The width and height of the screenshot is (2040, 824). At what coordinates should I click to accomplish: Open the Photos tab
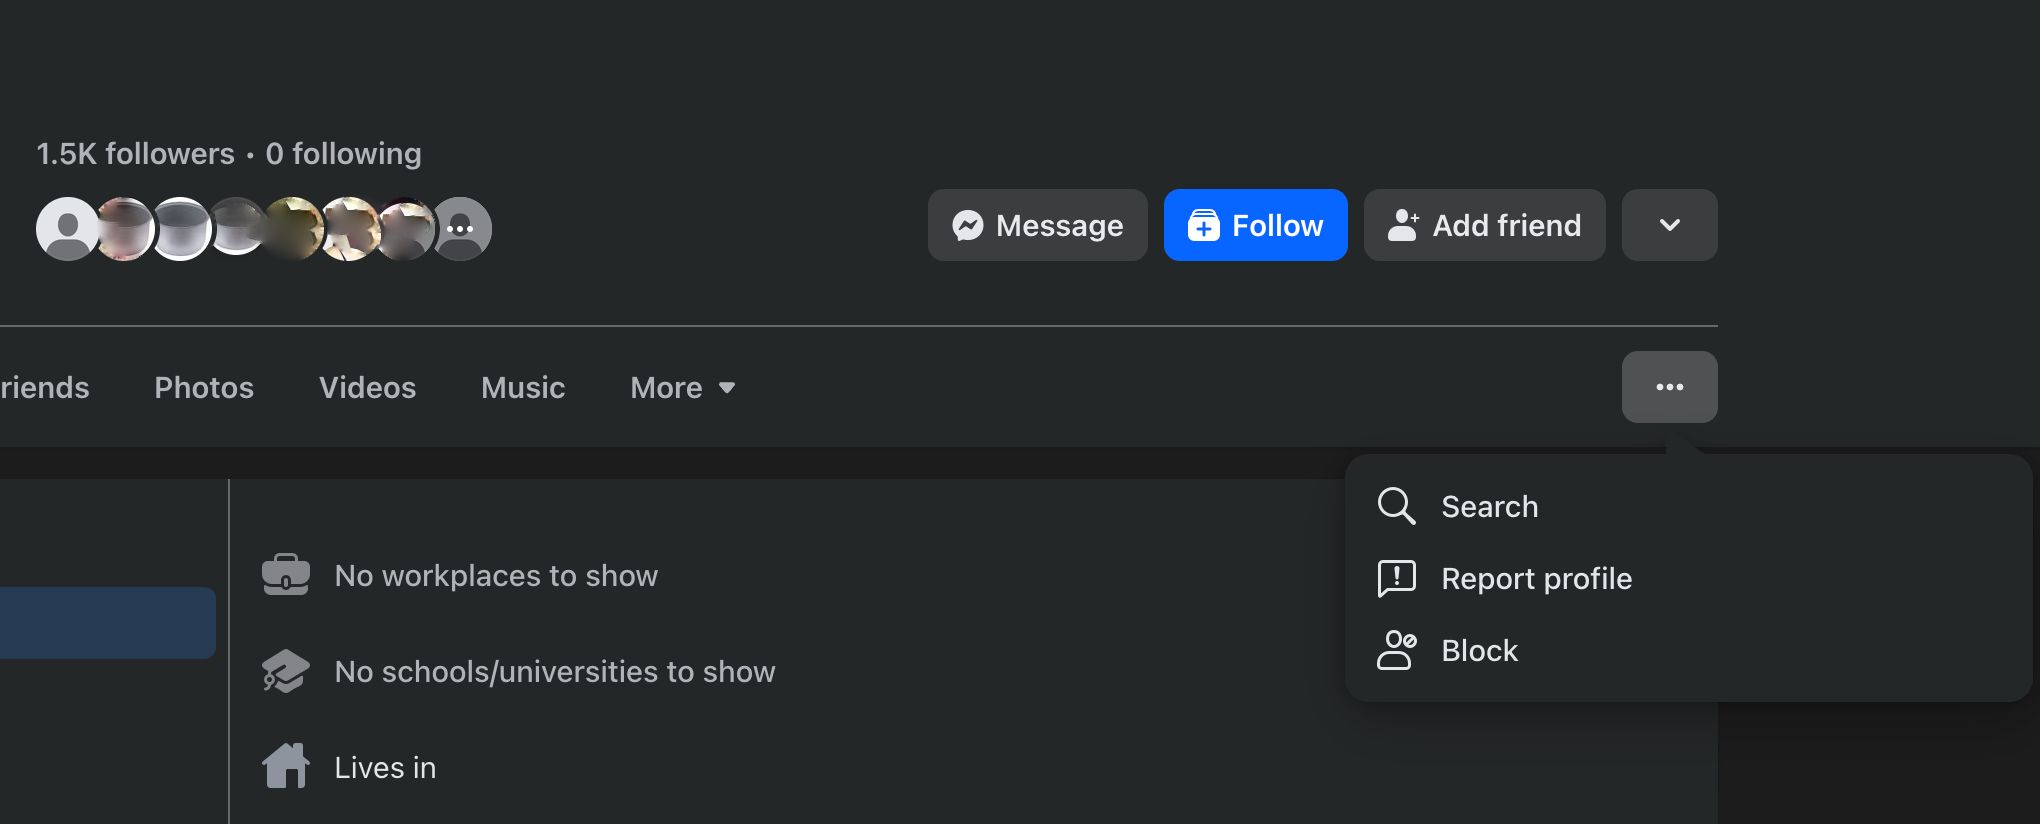[204, 388]
